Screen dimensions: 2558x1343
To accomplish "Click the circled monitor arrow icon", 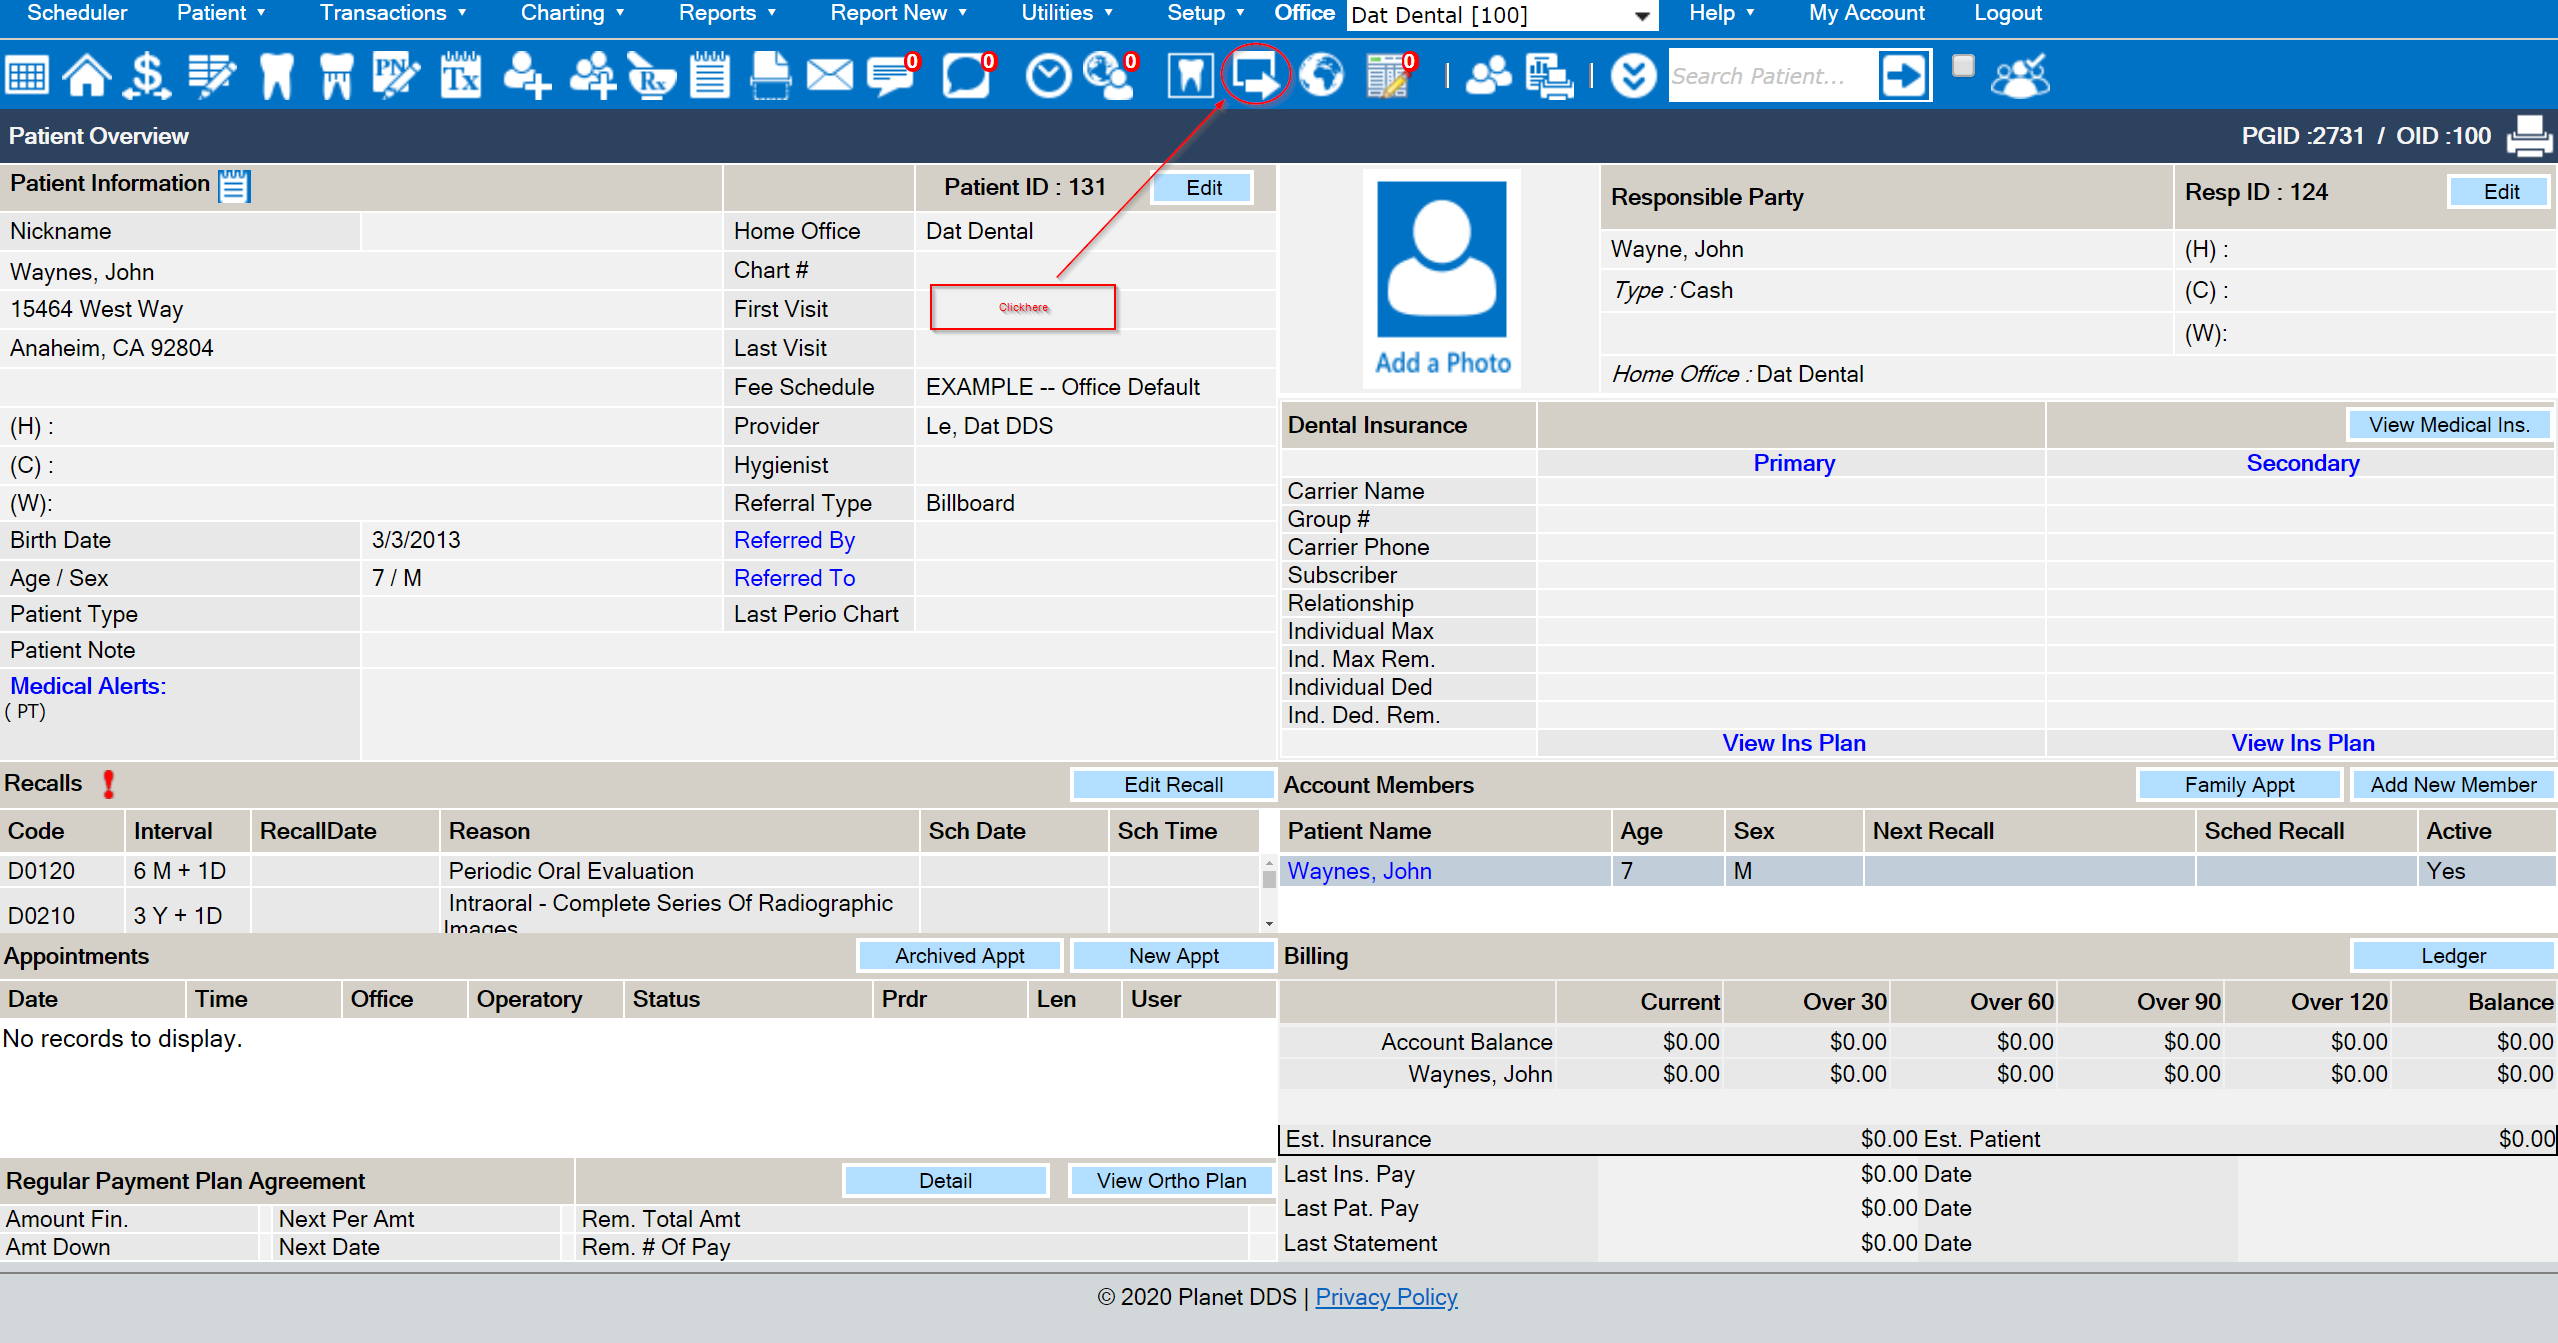I will [1254, 74].
